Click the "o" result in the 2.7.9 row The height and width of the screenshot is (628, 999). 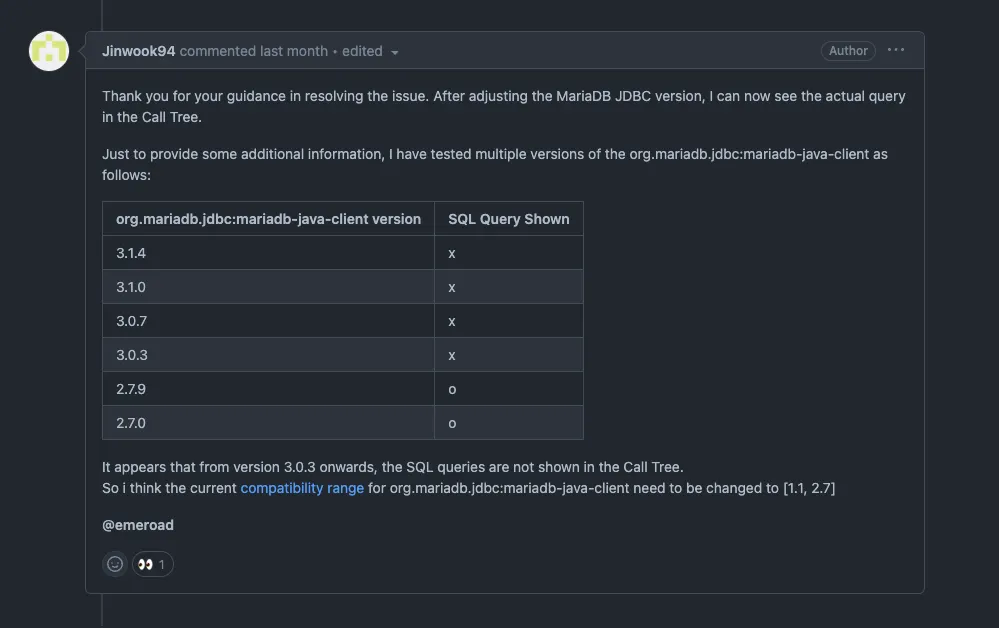click(452, 389)
